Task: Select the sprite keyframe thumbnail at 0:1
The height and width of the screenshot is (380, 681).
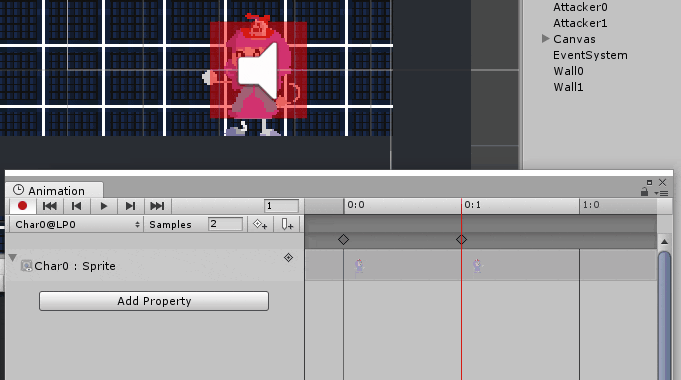Action: pyautogui.click(x=477, y=265)
